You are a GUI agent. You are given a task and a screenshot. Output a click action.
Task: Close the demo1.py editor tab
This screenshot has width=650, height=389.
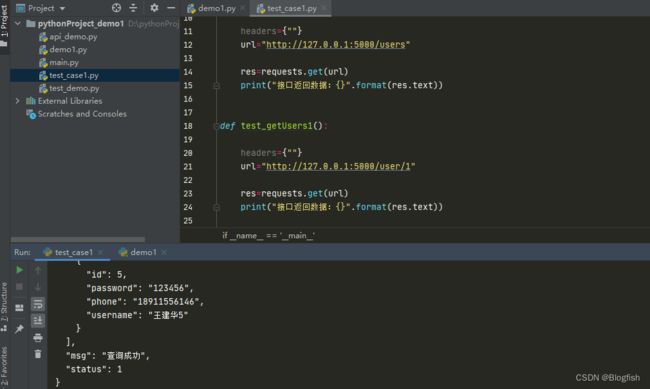[243, 8]
